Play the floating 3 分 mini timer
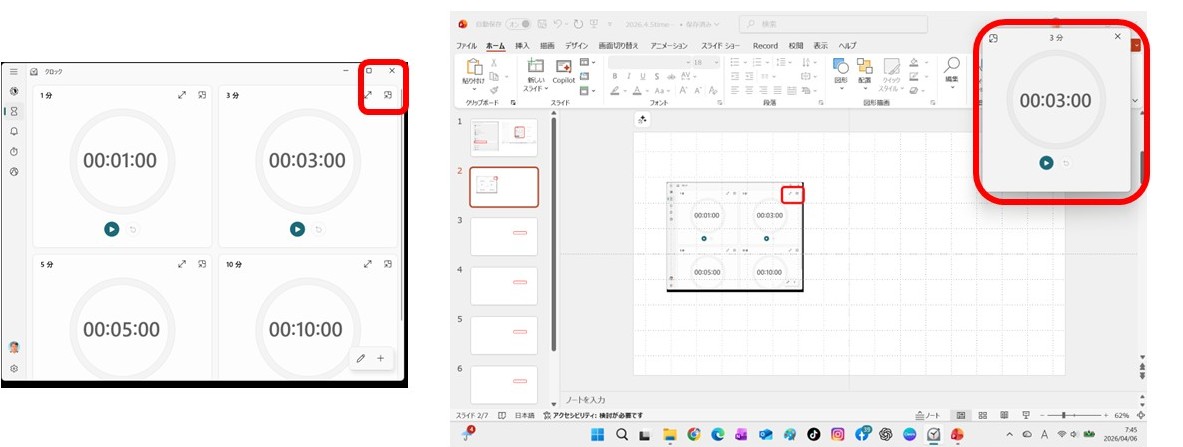1183x447 pixels. (1045, 162)
